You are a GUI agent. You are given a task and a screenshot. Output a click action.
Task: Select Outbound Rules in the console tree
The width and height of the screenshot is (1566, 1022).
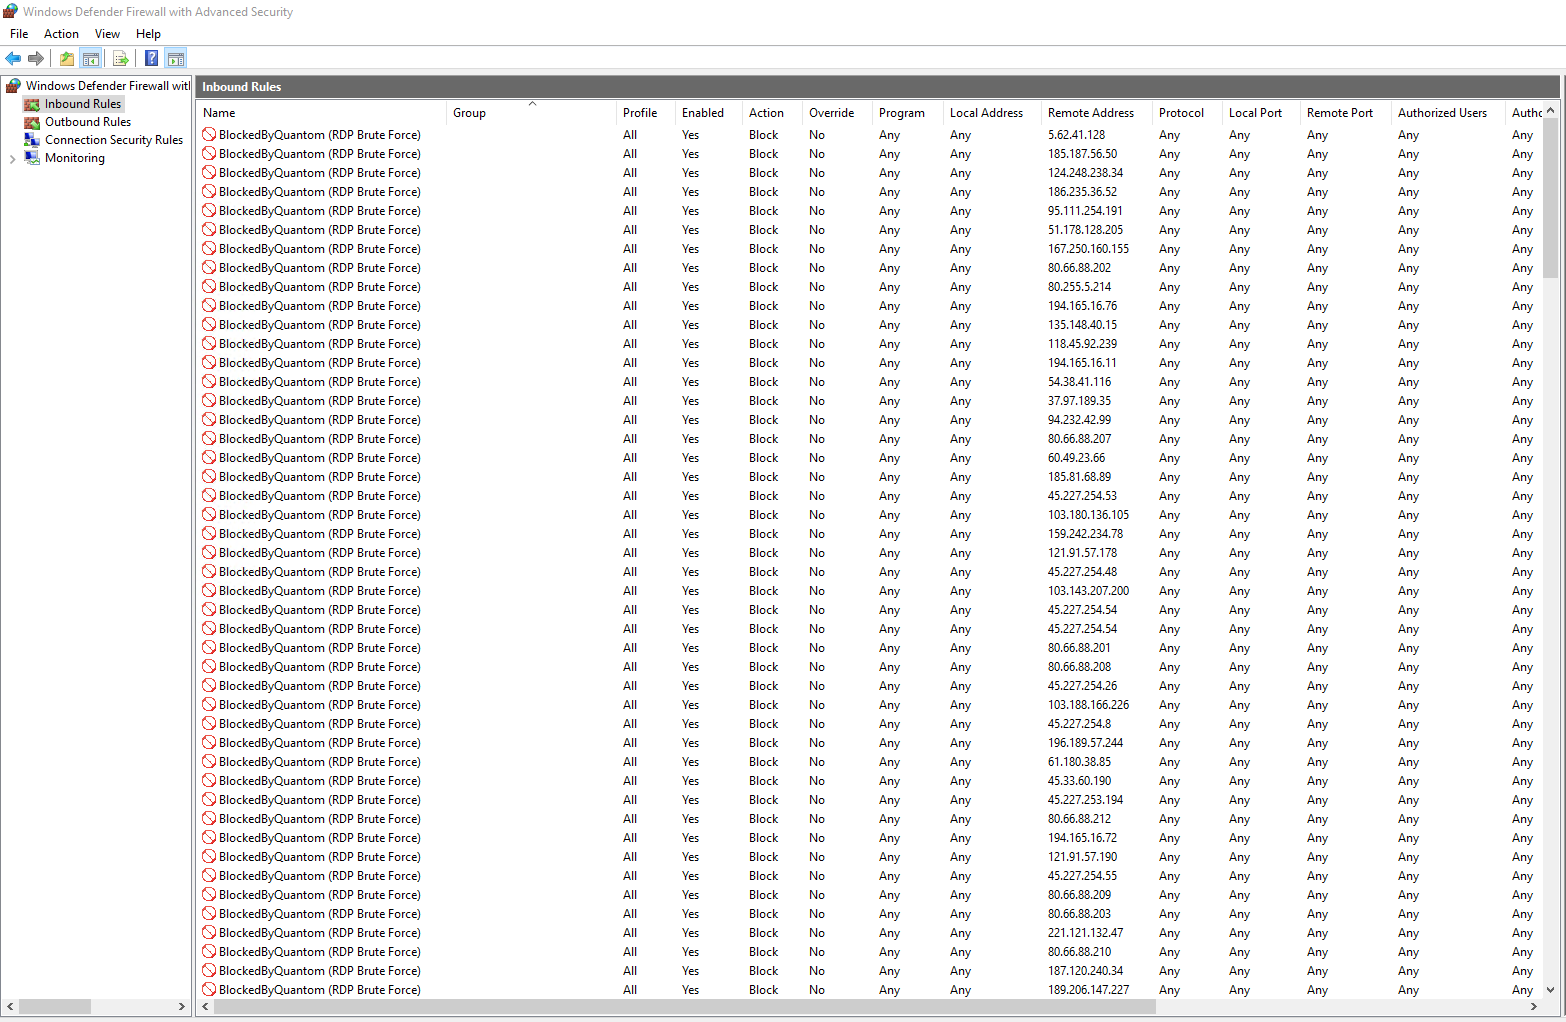pyautogui.click(x=88, y=122)
